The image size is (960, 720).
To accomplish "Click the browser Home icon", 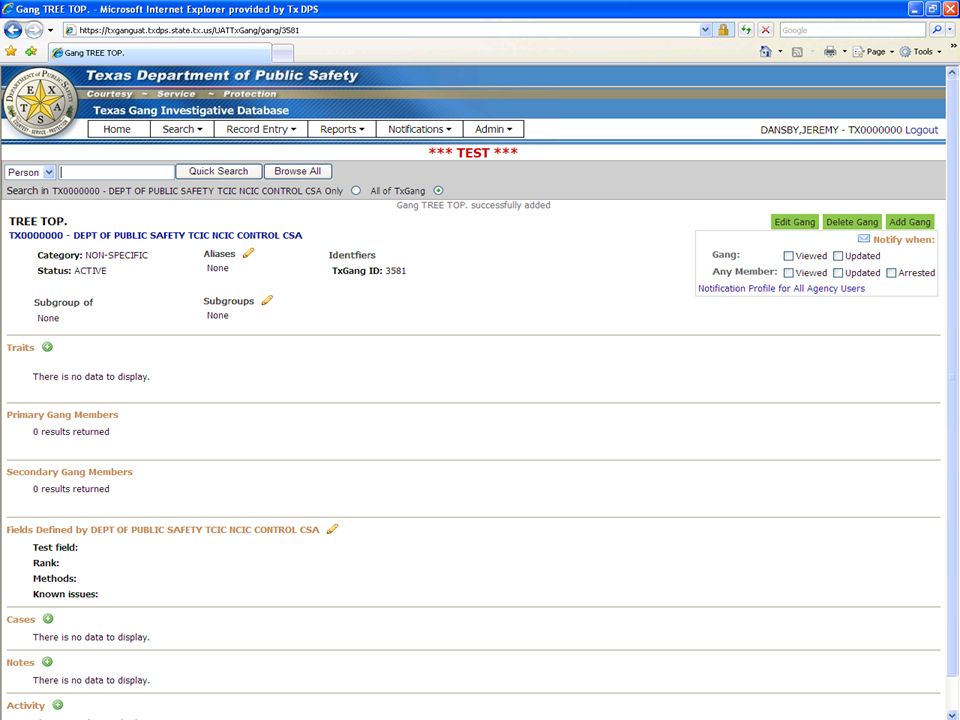I will 765,51.
